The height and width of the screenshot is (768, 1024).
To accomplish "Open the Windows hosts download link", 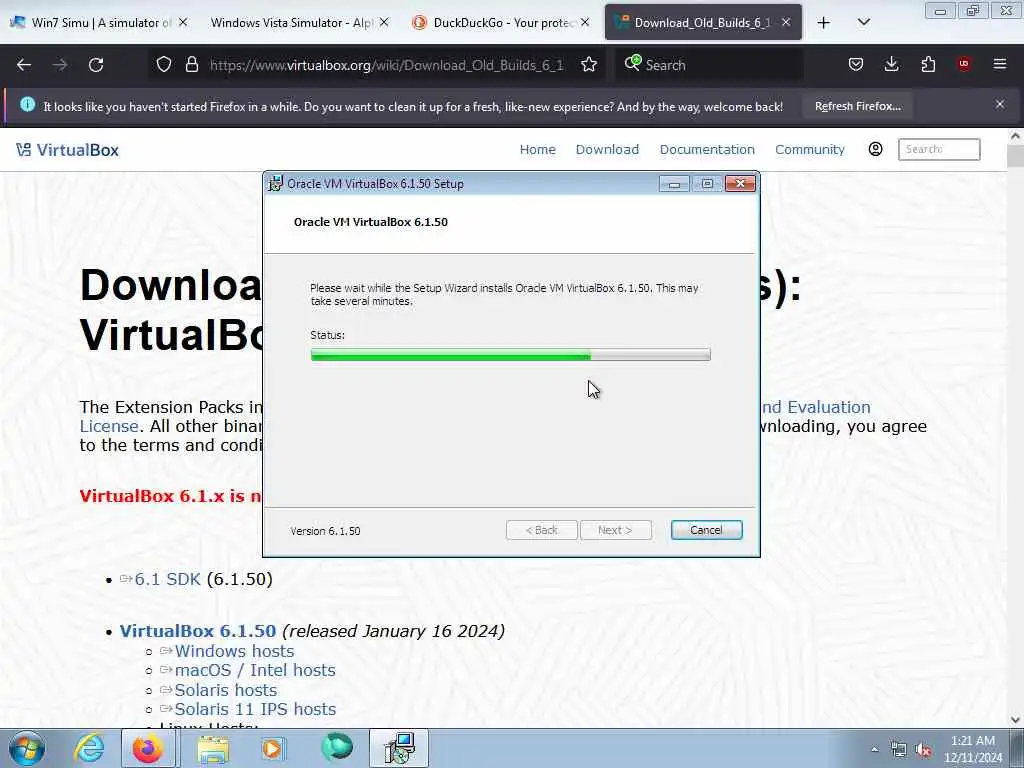I will [234, 651].
